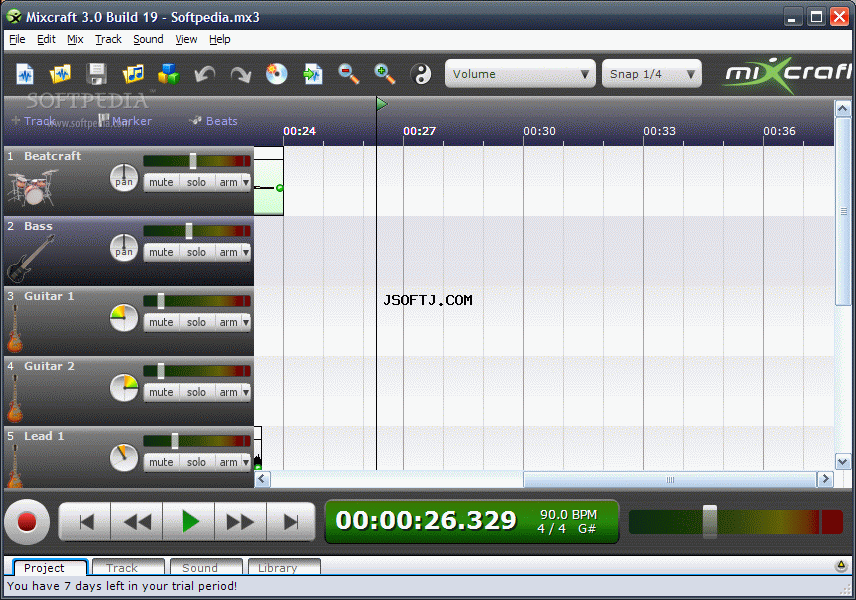Add a new track with + Track
This screenshot has height=600, width=856.
(33, 121)
